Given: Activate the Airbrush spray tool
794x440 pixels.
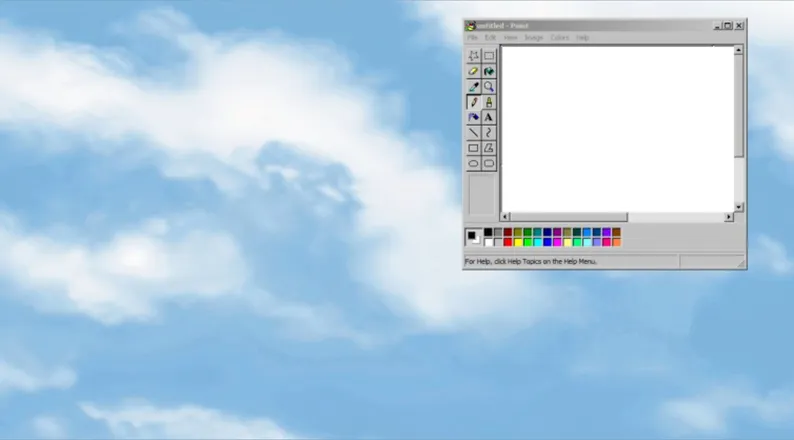Looking at the screenshot, I should [x=473, y=117].
